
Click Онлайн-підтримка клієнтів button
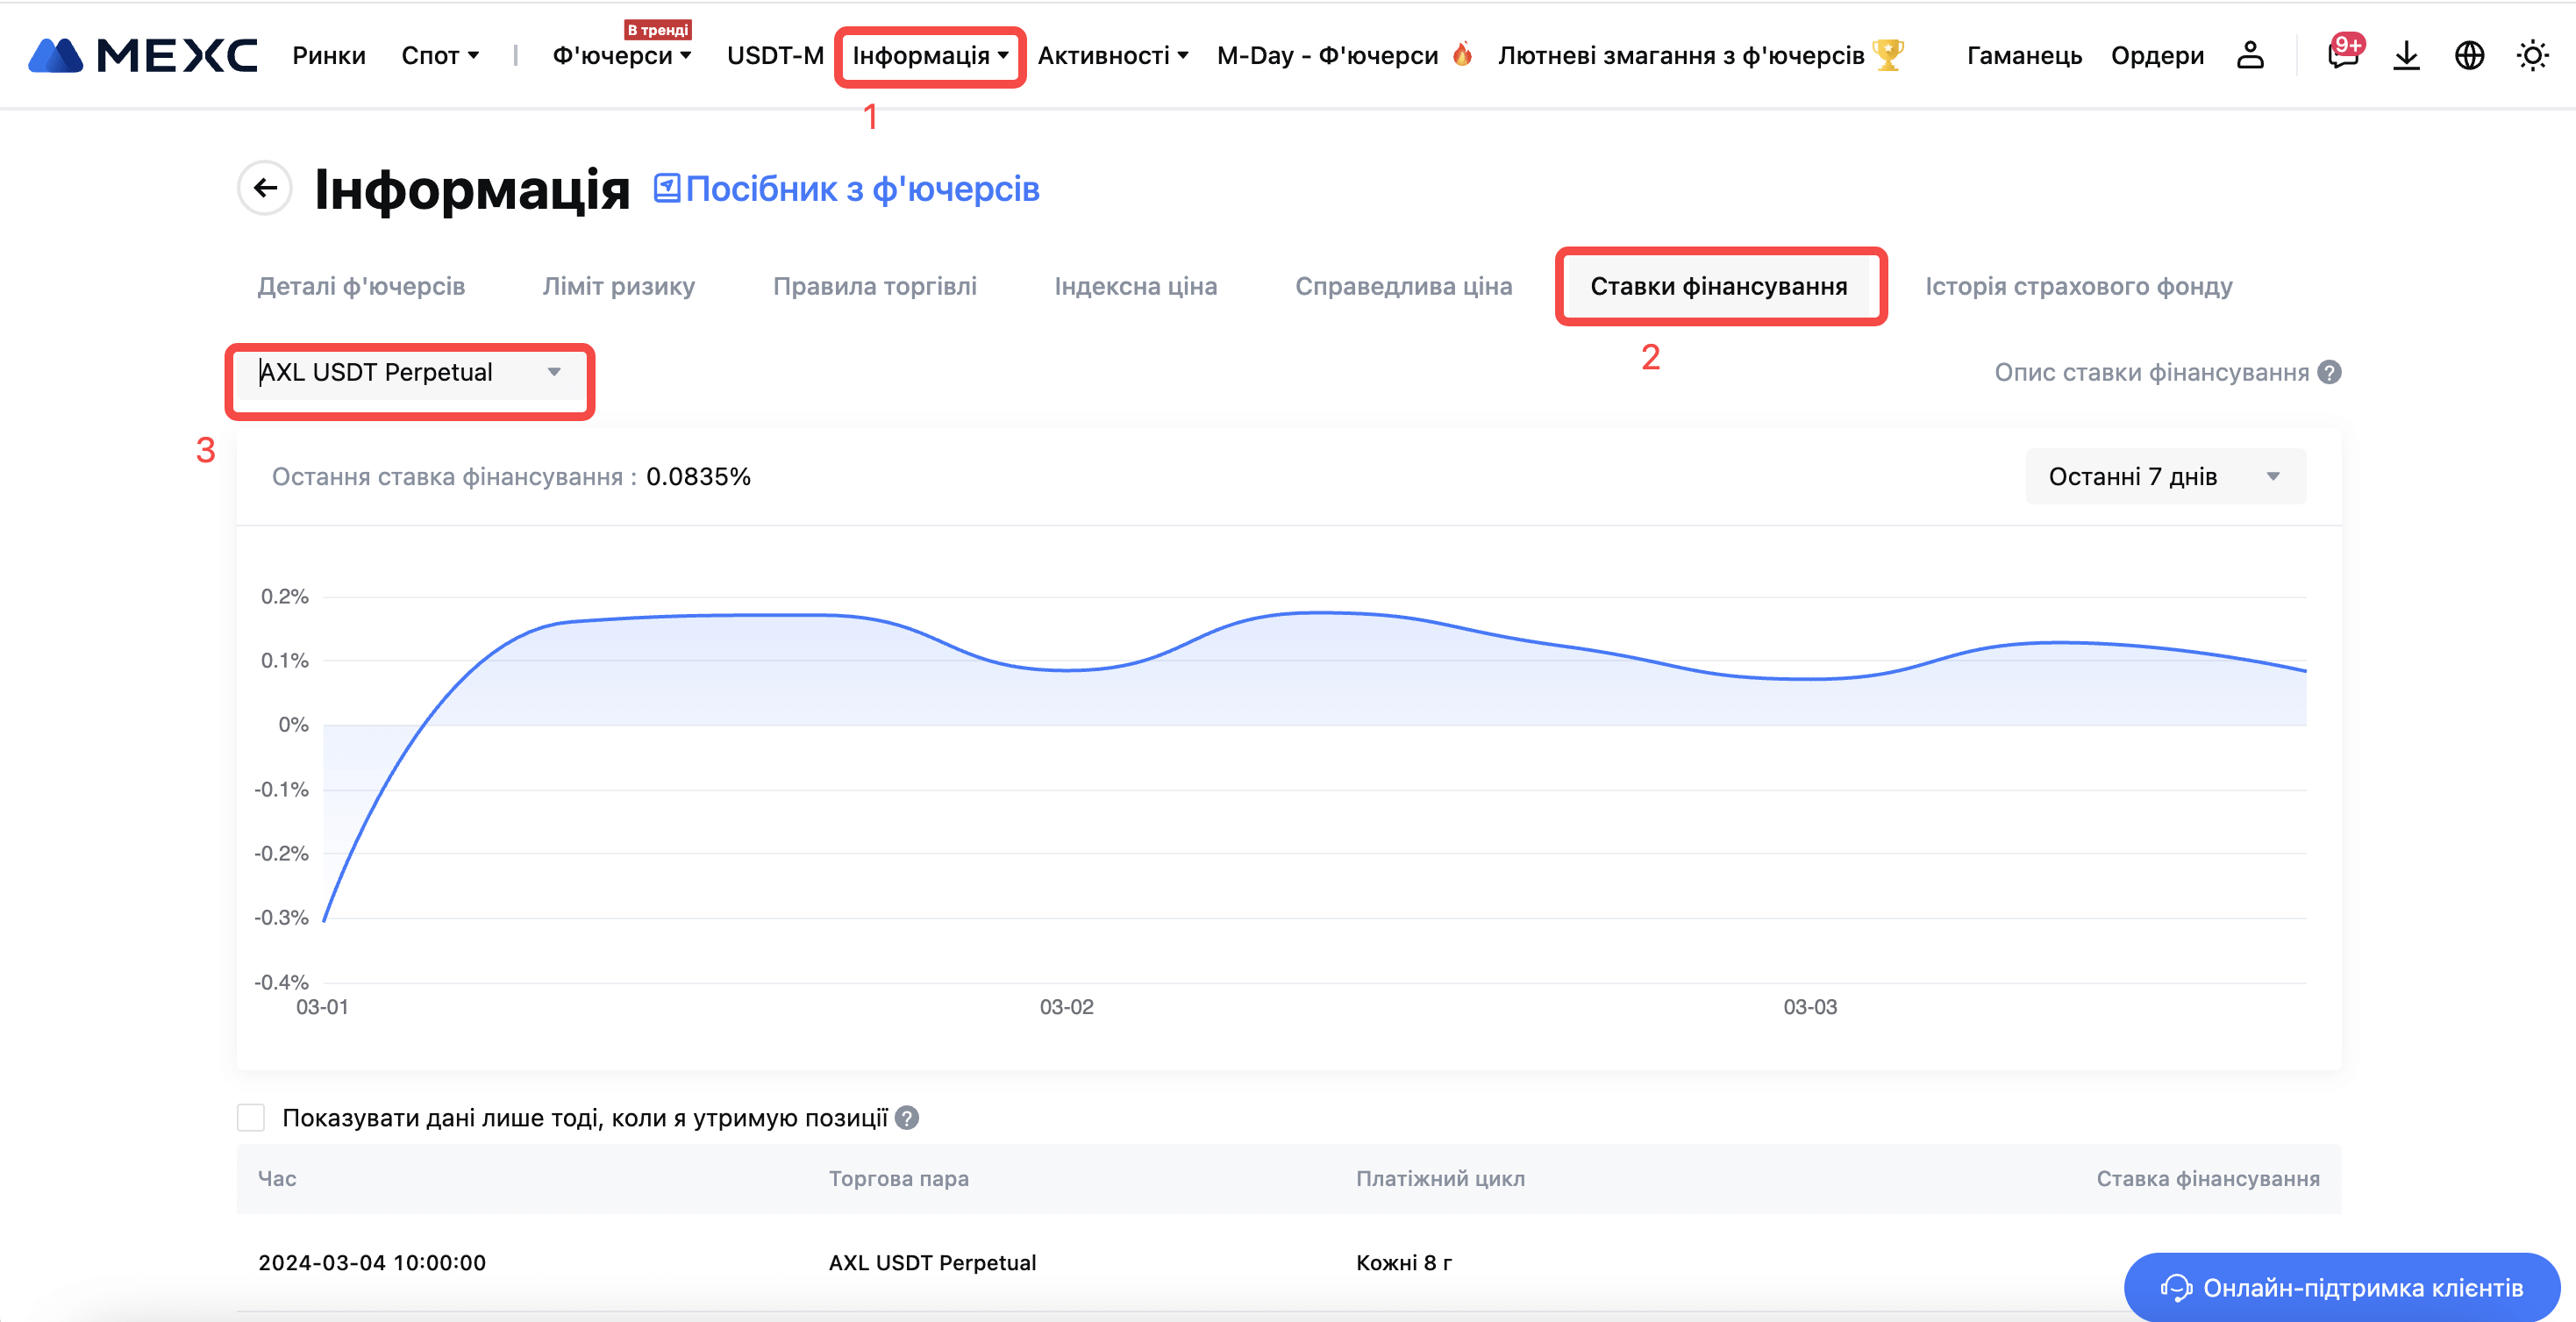coord(2341,1287)
